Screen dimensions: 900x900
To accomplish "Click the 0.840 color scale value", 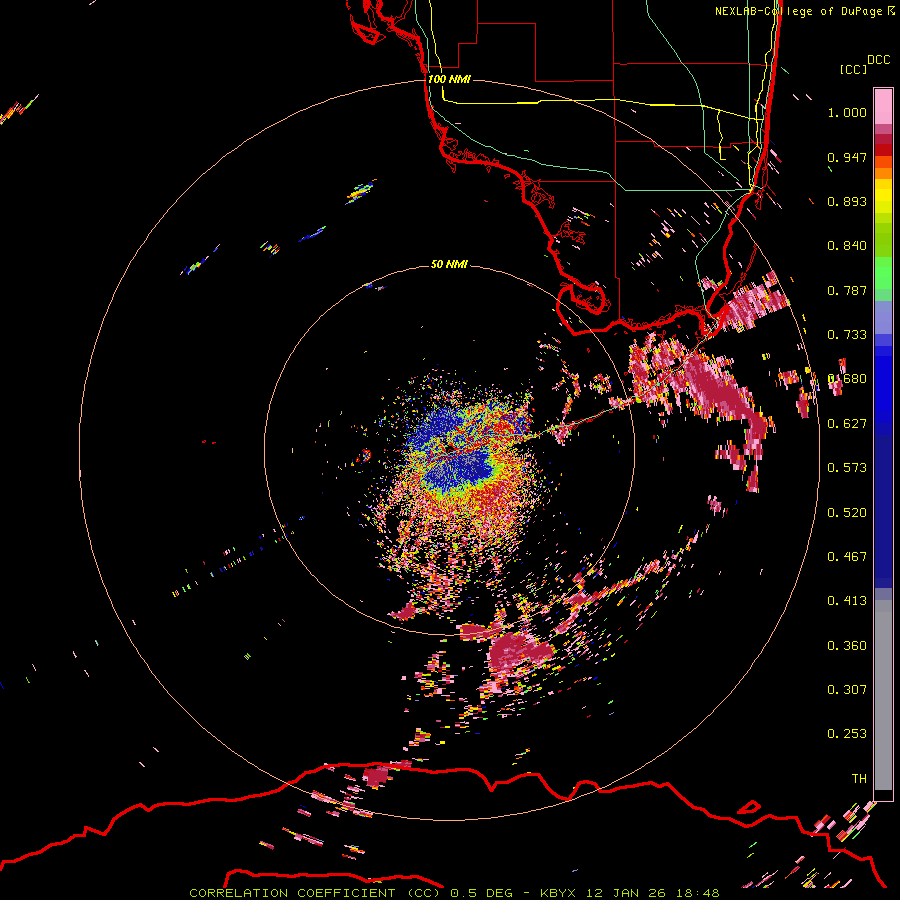I will tap(847, 246).
